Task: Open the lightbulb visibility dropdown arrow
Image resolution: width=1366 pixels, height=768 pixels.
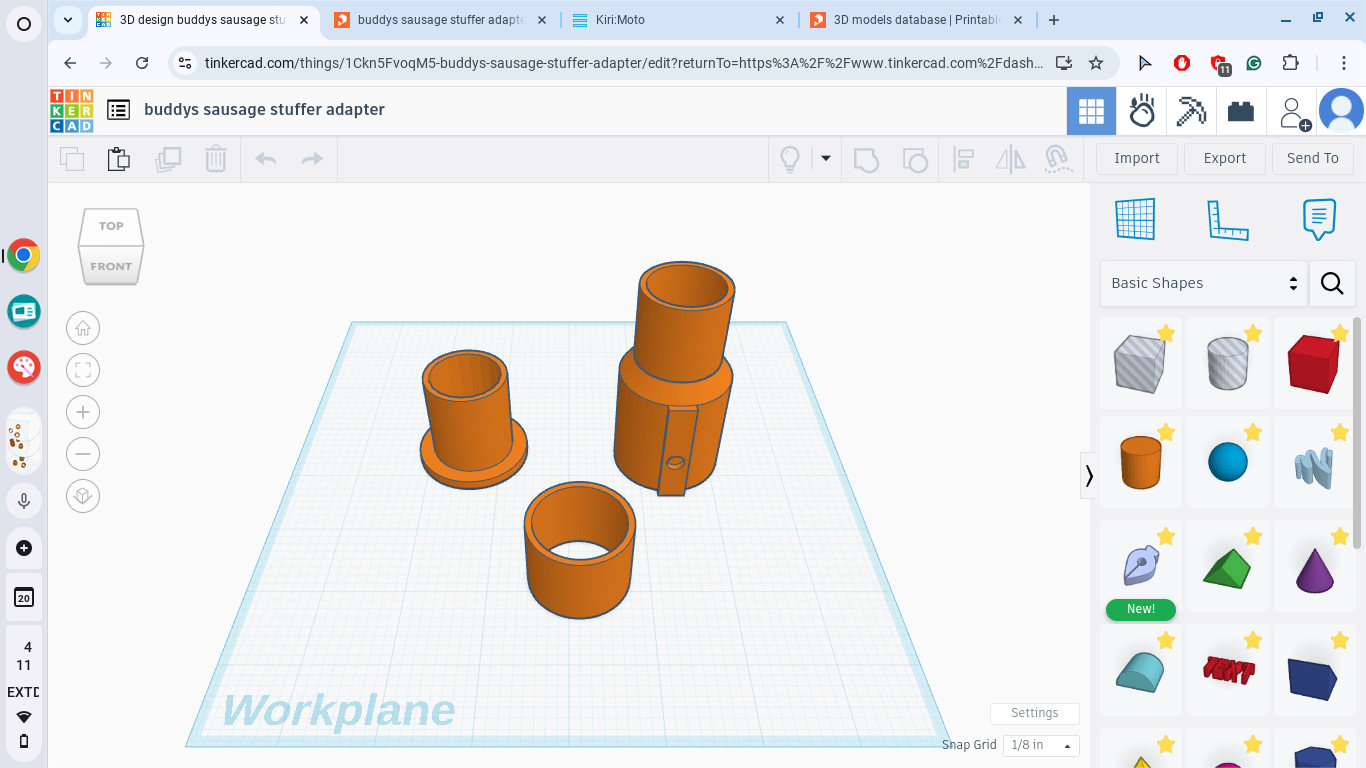Action: (x=826, y=158)
